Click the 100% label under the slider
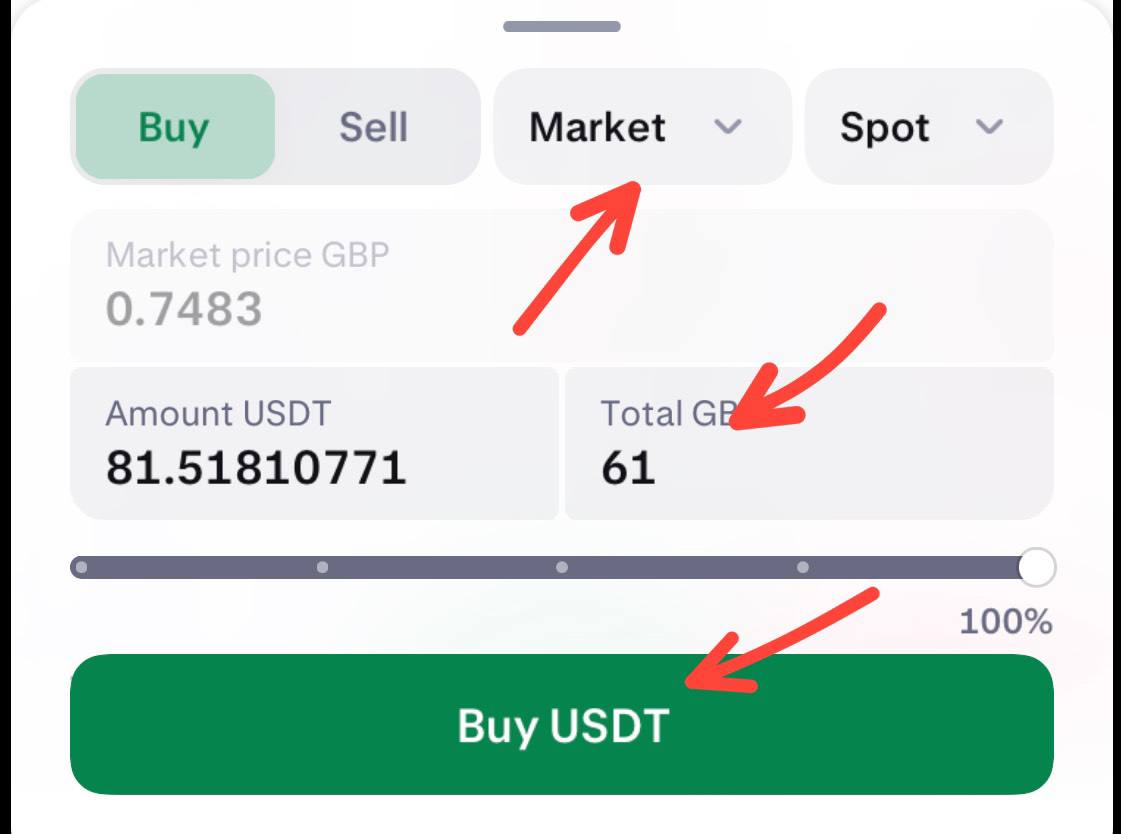 tap(1005, 622)
